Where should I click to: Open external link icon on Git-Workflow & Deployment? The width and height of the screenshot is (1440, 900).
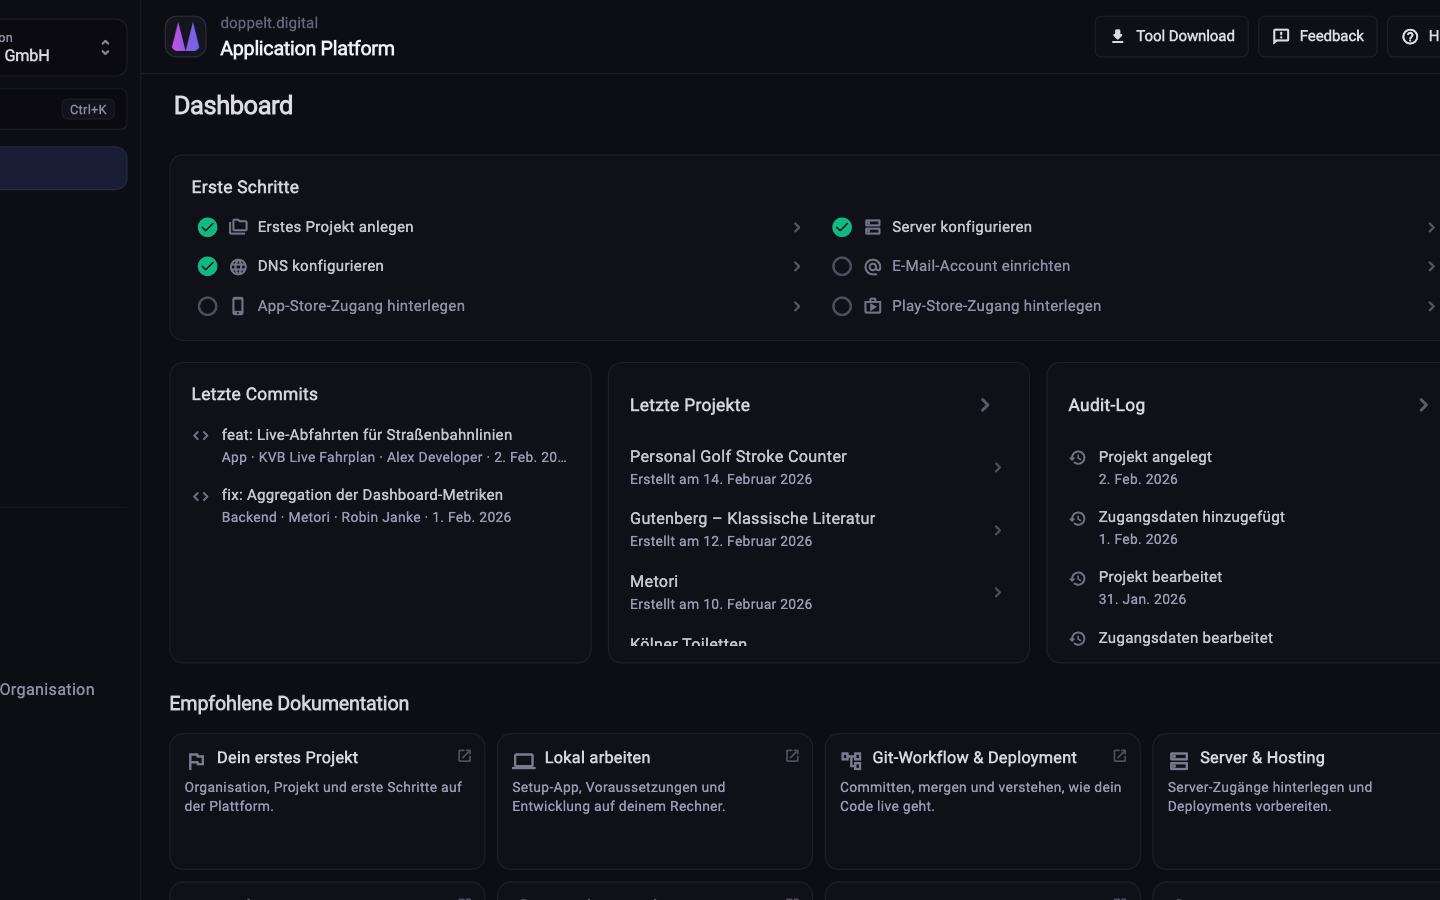coord(1120,756)
